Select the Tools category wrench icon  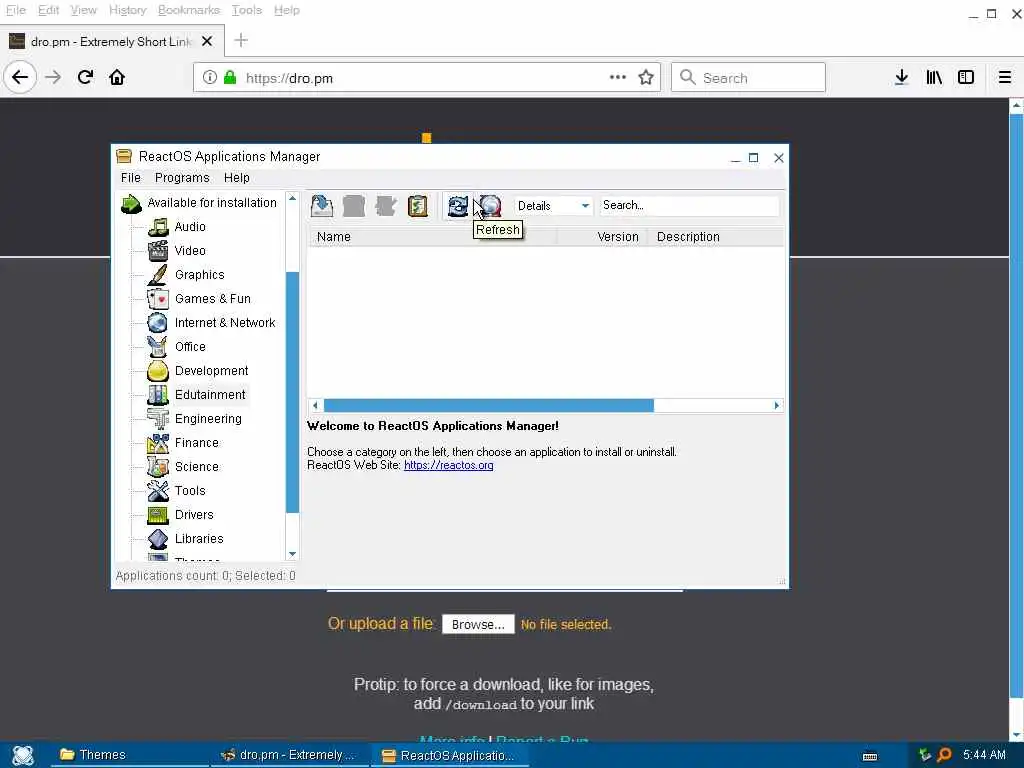(x=158, y=490)
